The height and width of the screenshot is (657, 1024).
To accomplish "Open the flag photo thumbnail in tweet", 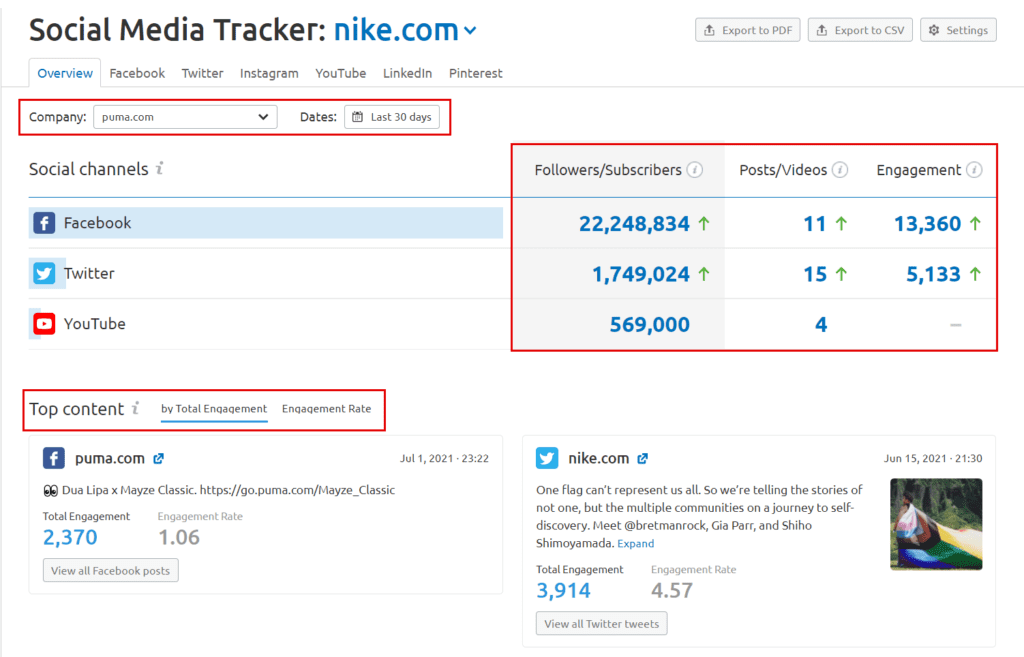I will (x=936, y=524).
